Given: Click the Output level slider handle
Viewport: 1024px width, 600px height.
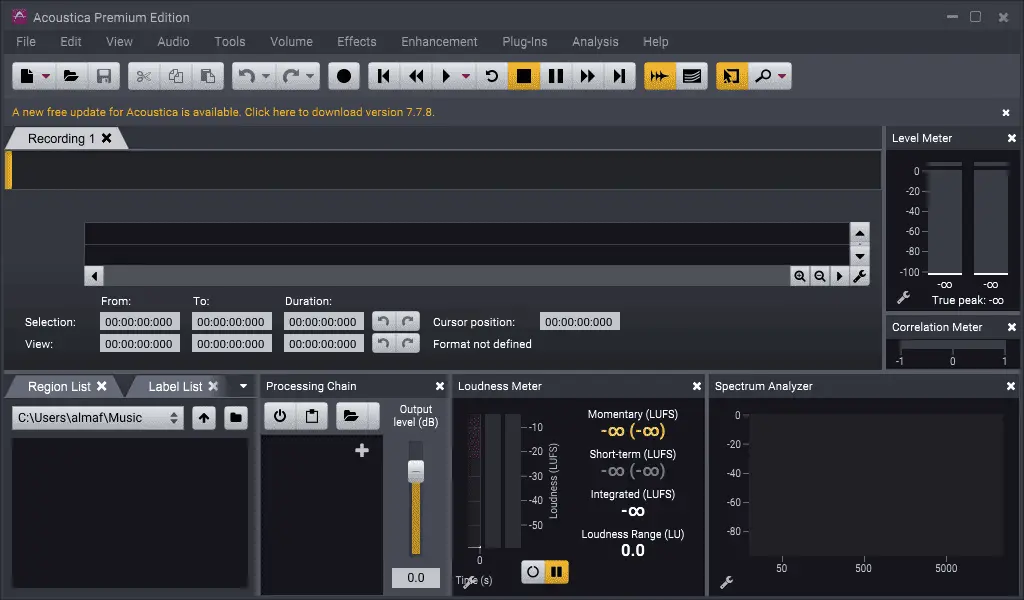Looking at the screenshot, I should point(416,471).
